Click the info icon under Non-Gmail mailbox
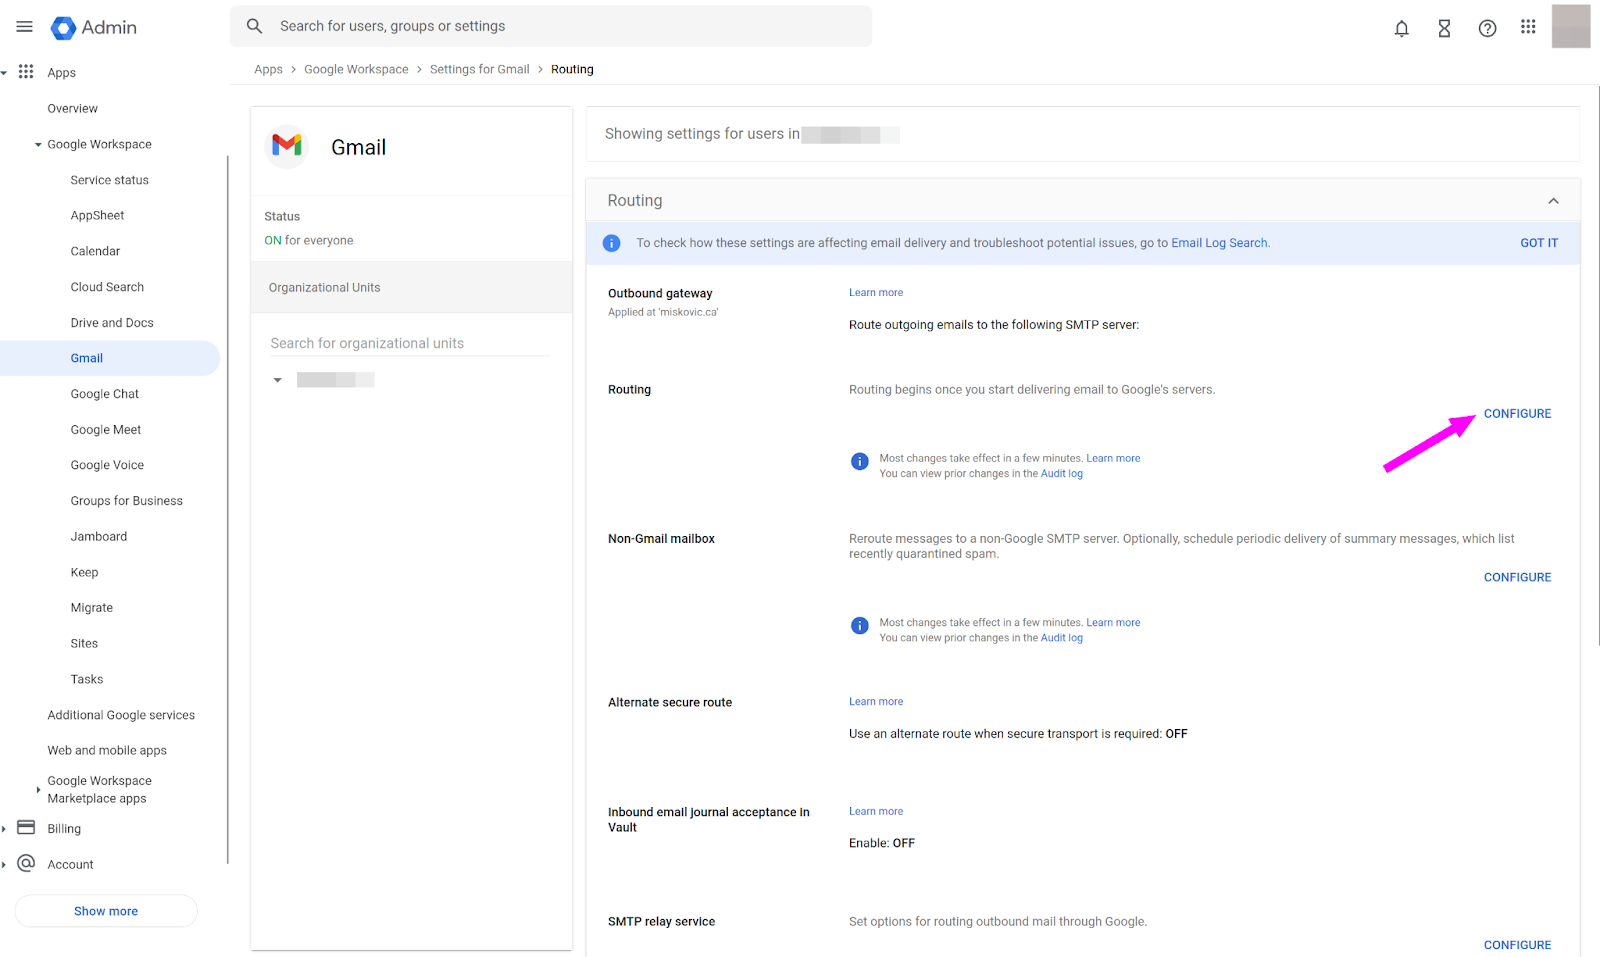Viewport: 1600px width, 957px height. 859,625
